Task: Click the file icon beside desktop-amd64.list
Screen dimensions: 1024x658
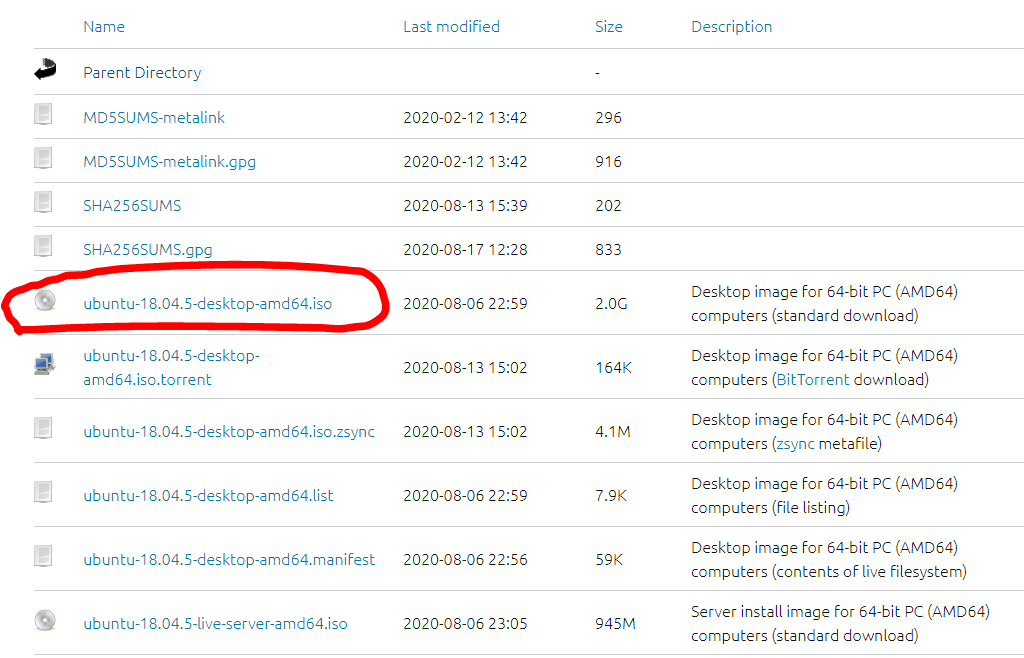Action: click(x=43, y=492)
